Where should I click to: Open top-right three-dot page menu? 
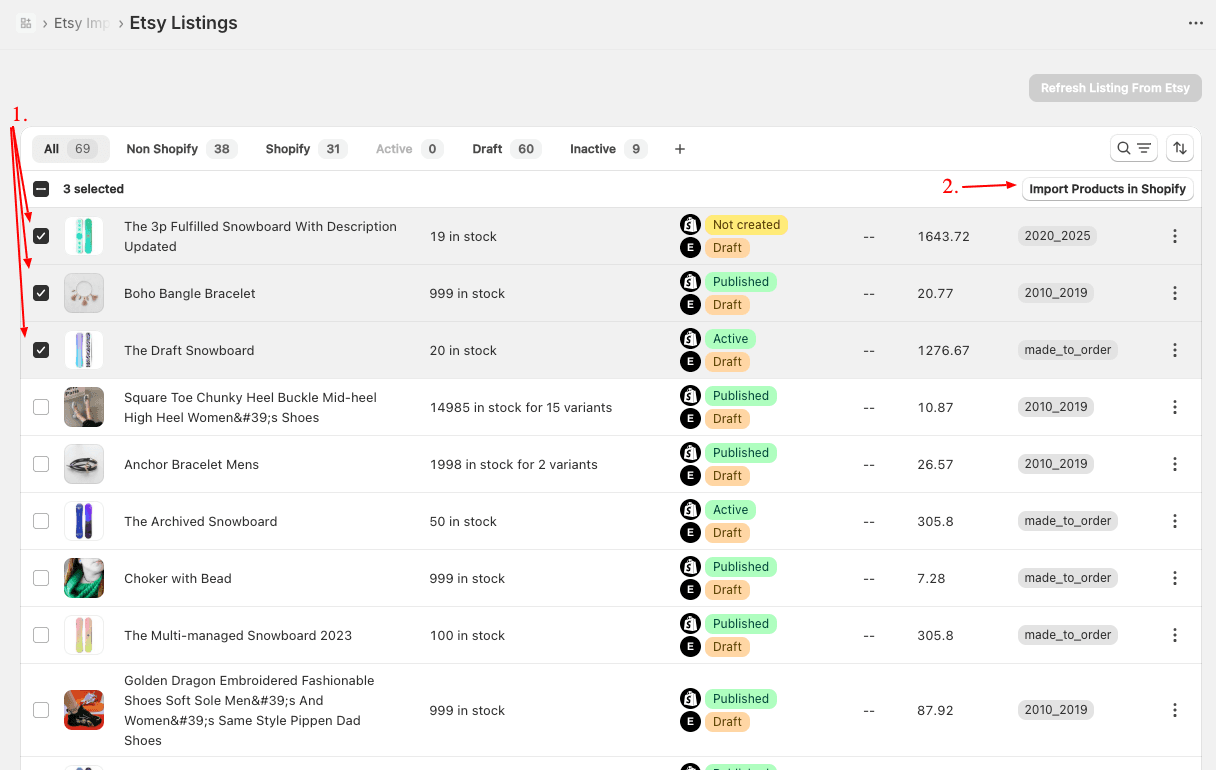coord(1196,23)
